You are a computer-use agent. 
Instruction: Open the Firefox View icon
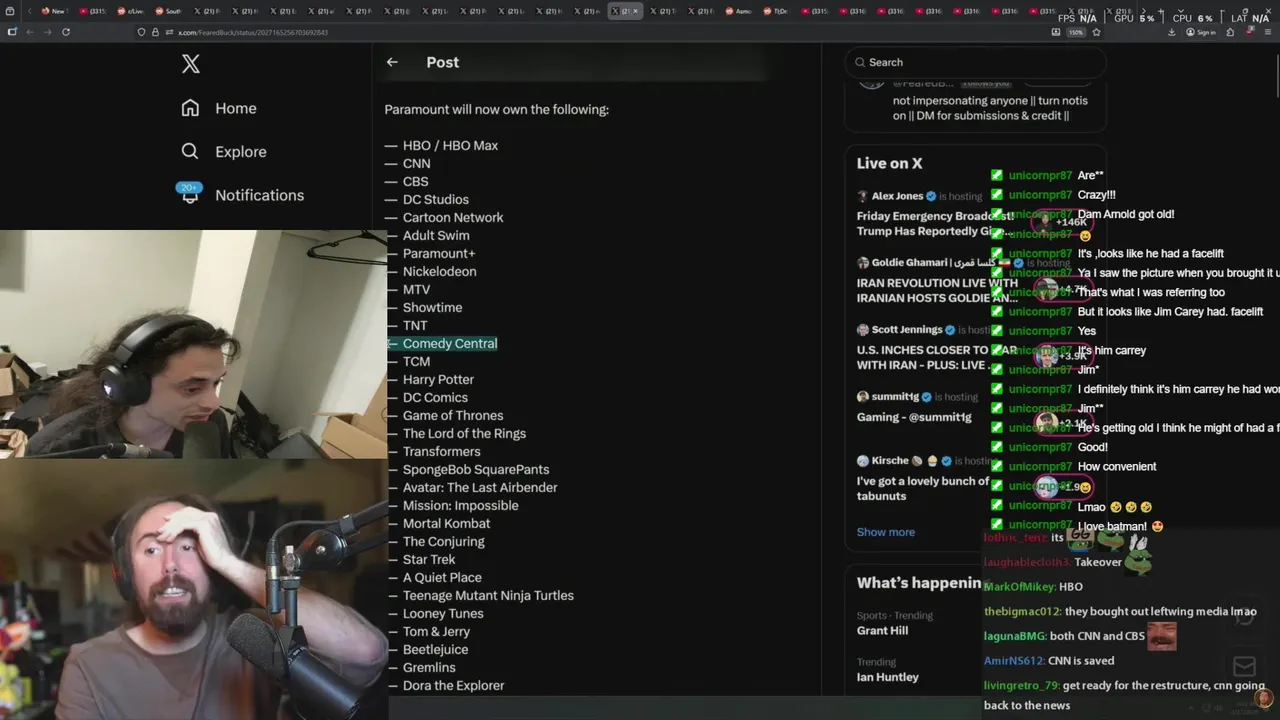[x=11, y=11]
